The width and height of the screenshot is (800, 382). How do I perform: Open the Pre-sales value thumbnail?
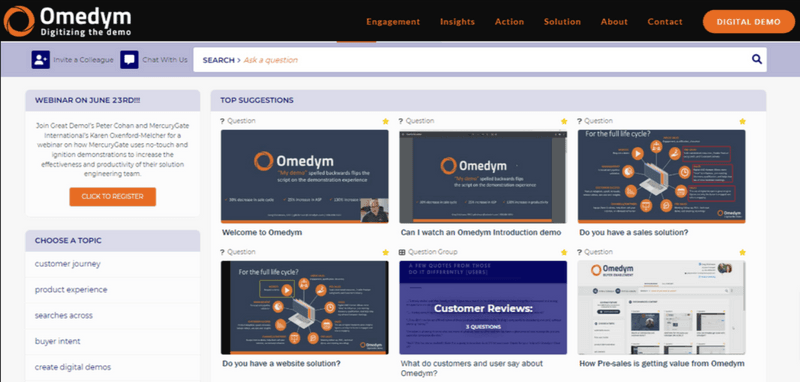[661, 308]
